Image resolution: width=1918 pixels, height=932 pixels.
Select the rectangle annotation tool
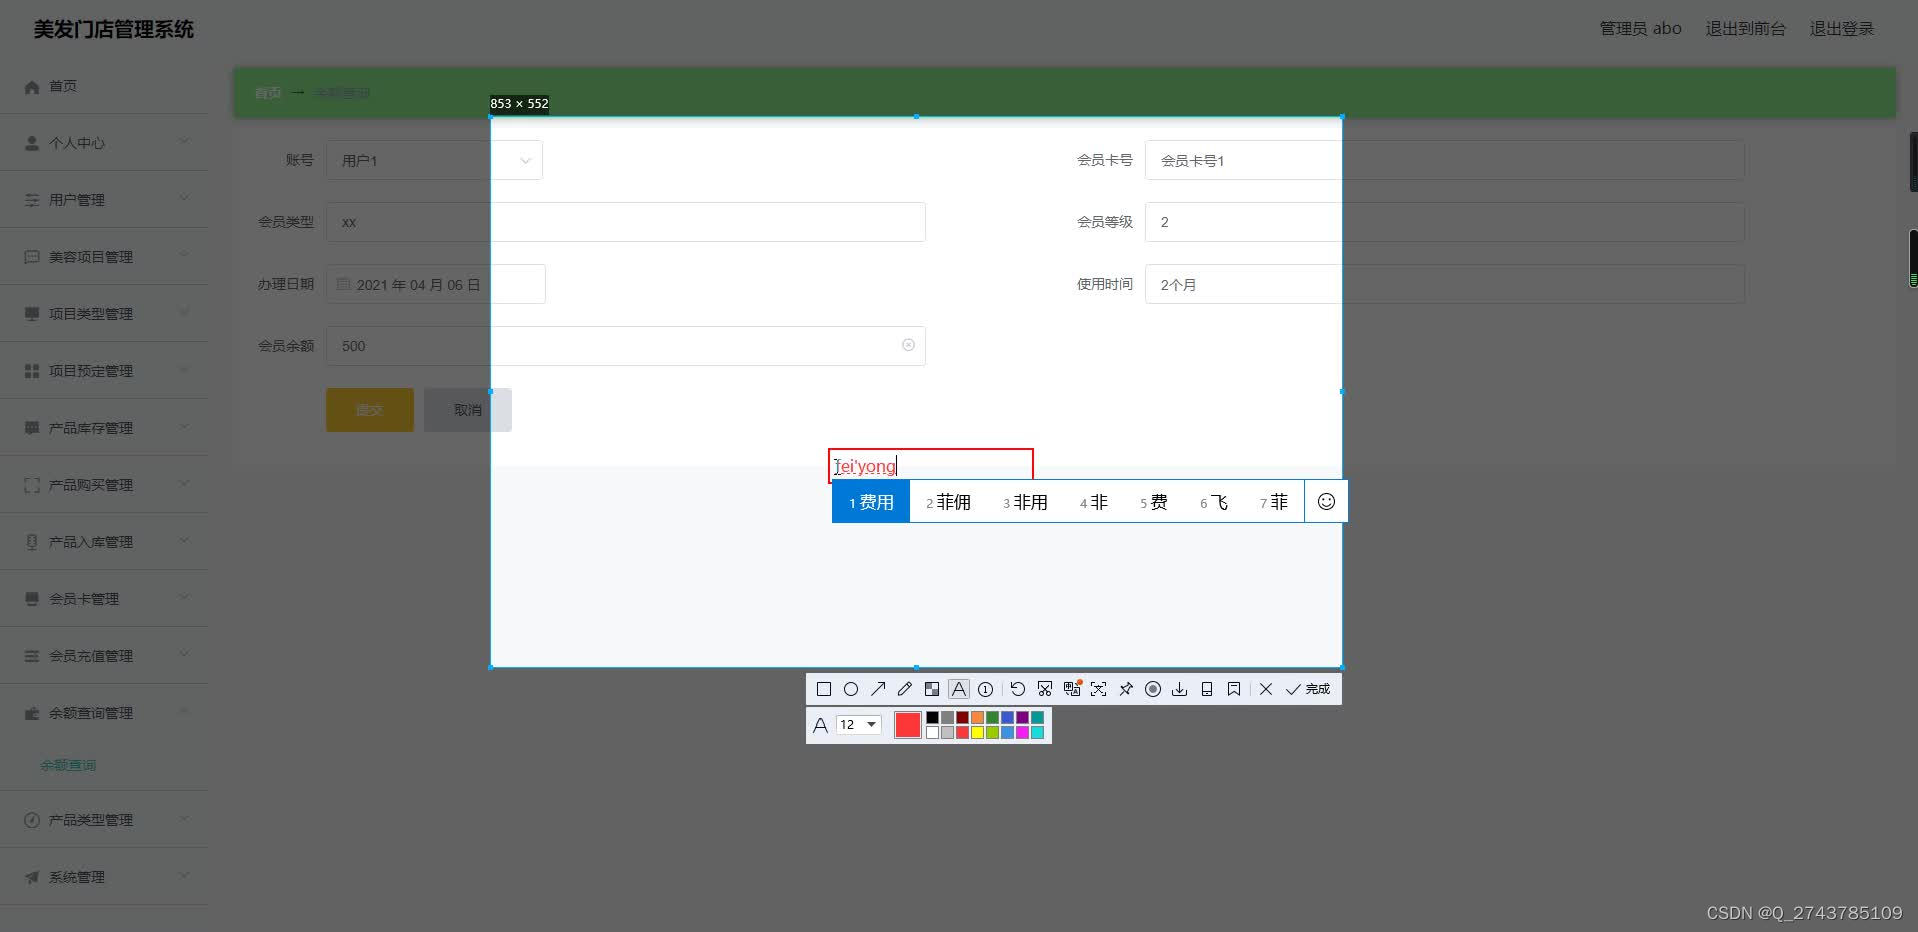(x=824, y=689)
